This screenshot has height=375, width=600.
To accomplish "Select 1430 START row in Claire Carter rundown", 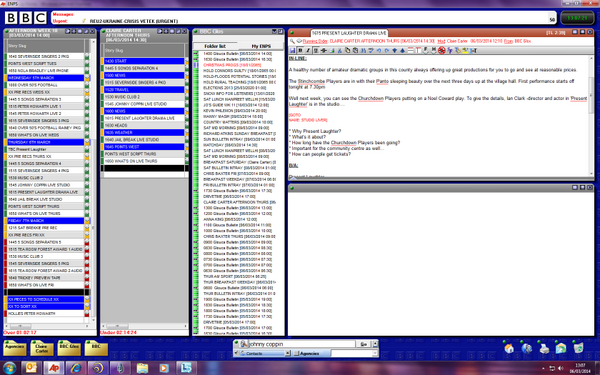I will tap(145, 61).
